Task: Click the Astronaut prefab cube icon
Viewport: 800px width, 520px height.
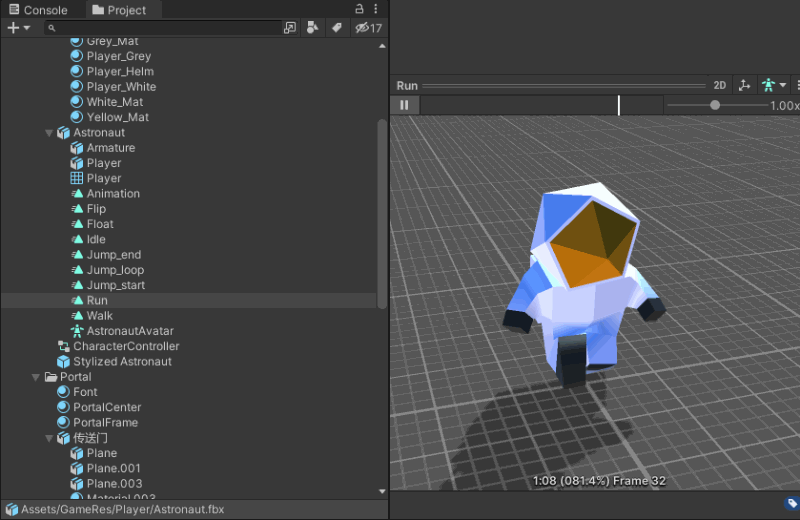Action: (63, 133)
